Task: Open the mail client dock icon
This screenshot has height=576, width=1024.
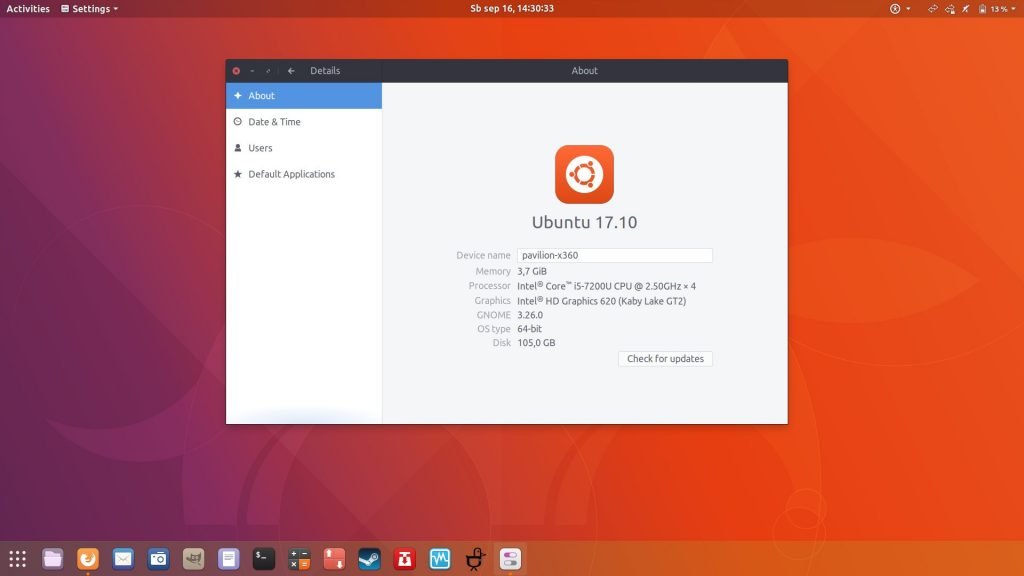Action: click(123, 558)
